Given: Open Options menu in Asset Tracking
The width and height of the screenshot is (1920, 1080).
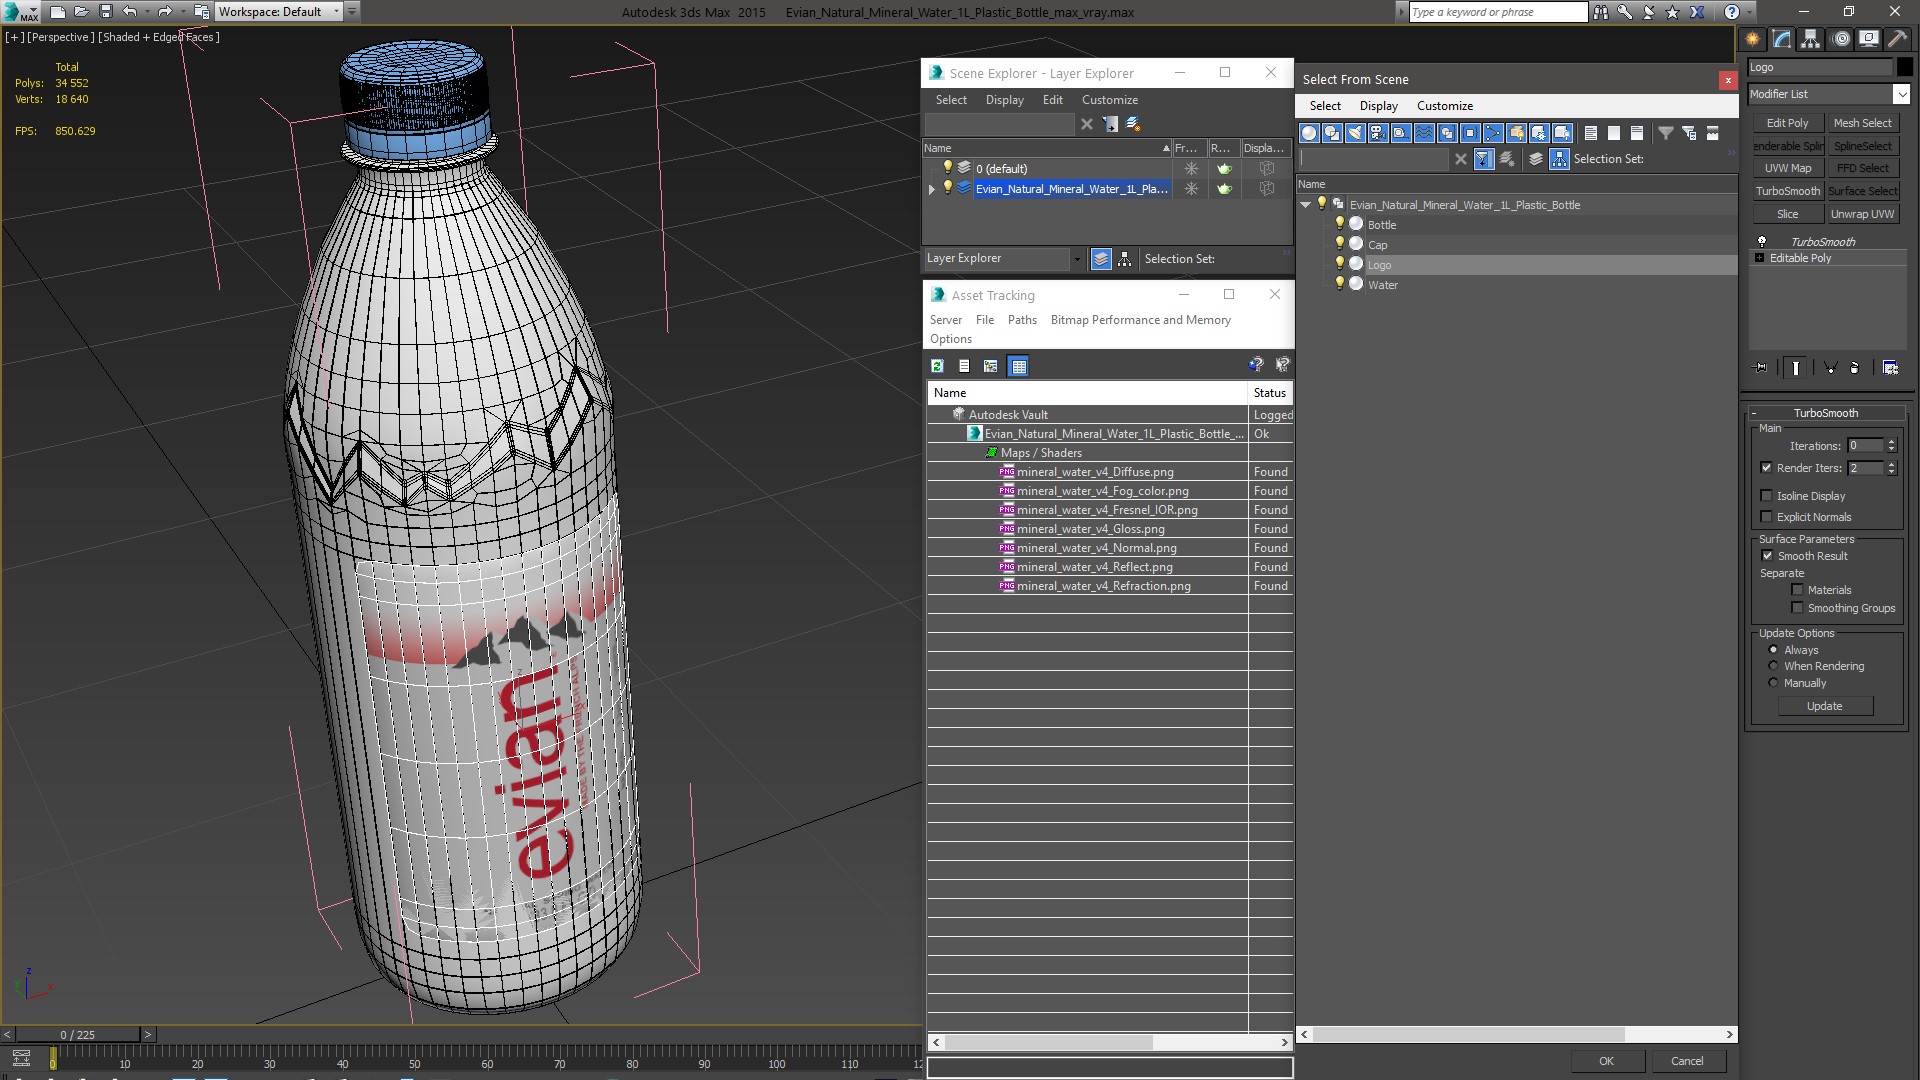Looking at the screenshot, I should (x=950, y=339).
